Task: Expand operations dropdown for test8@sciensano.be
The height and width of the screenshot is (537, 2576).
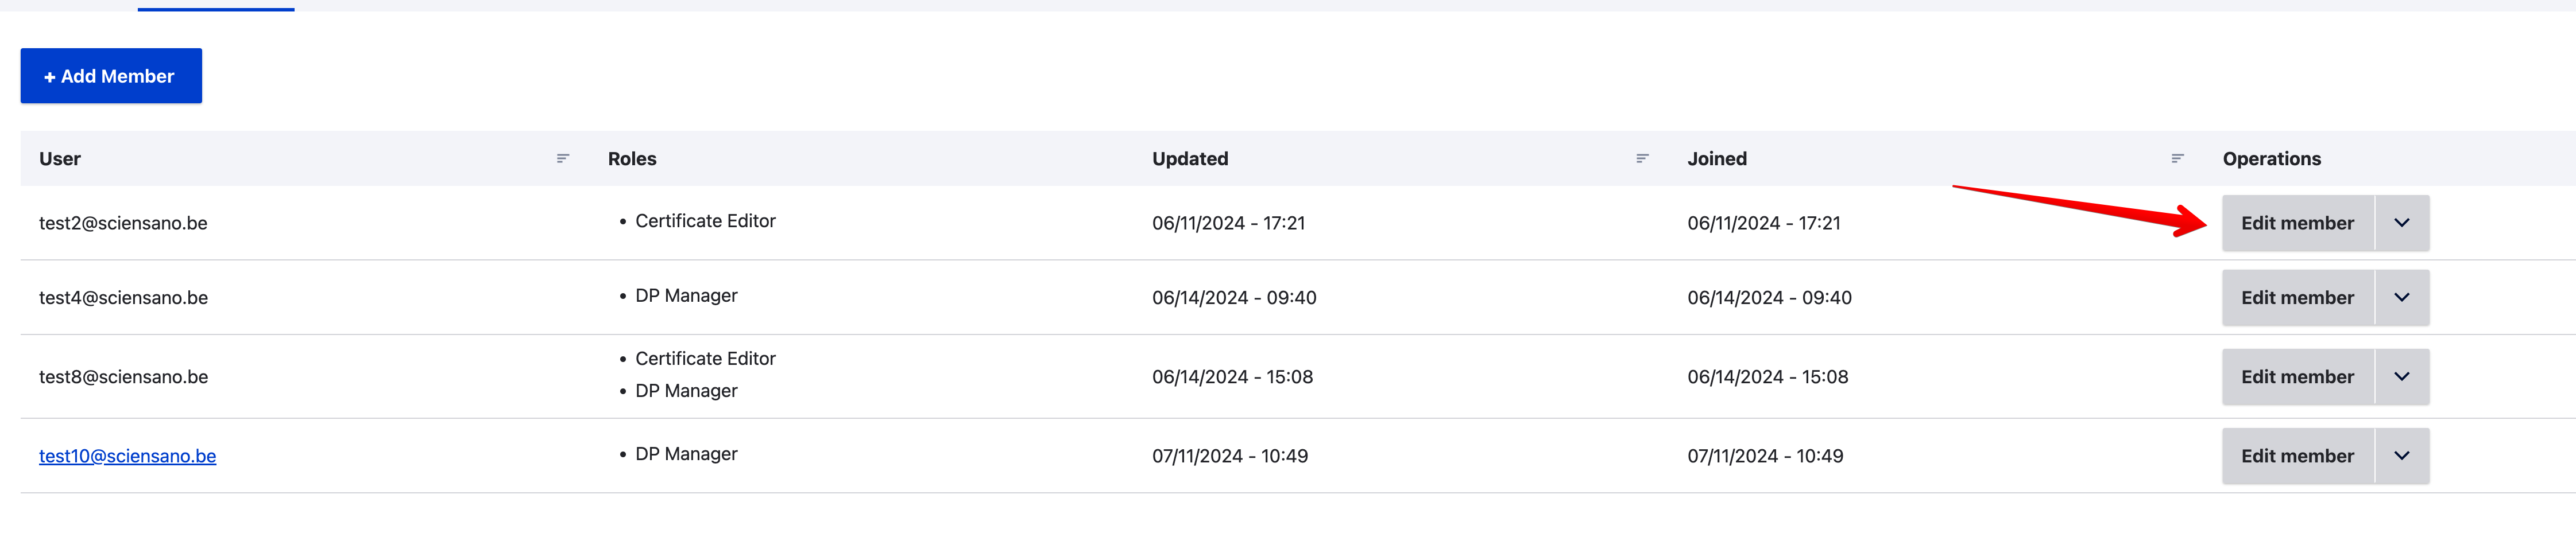Action: pyautogui.click(x=2402, y=377)
